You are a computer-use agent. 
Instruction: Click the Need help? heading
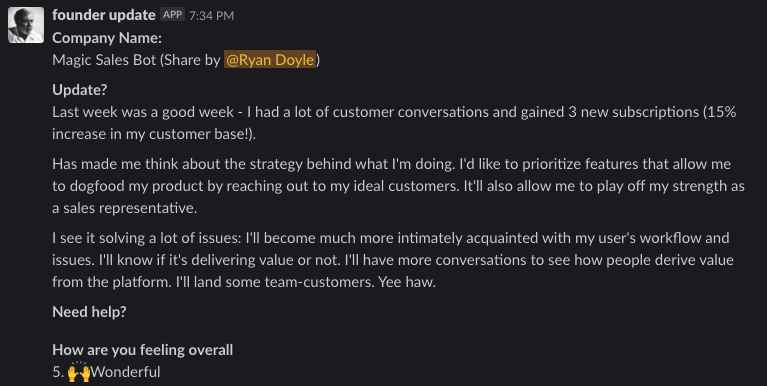pos(89,312)
